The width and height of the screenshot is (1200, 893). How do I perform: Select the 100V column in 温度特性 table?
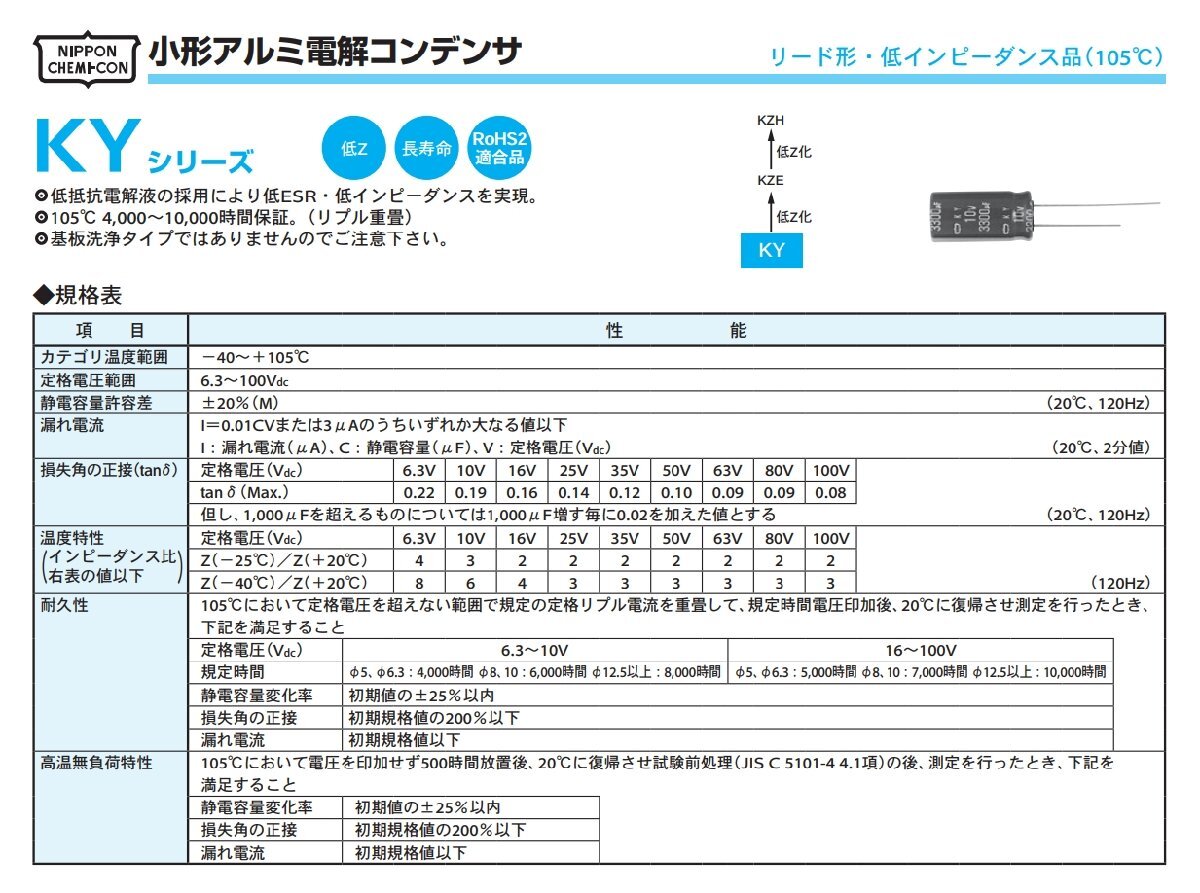point(832,538)
